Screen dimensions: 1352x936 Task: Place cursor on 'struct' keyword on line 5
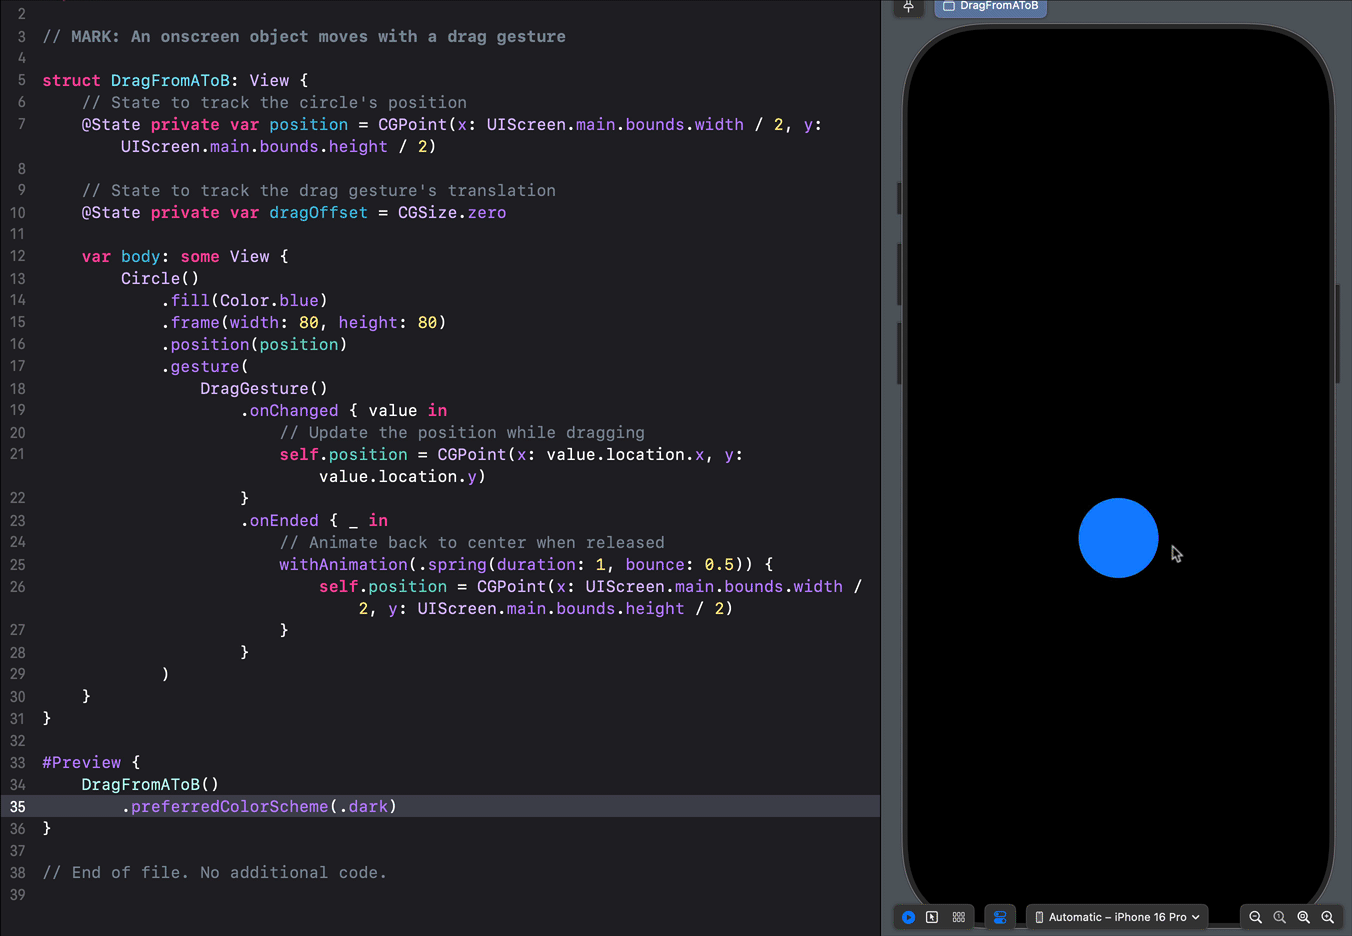[71, 81]
